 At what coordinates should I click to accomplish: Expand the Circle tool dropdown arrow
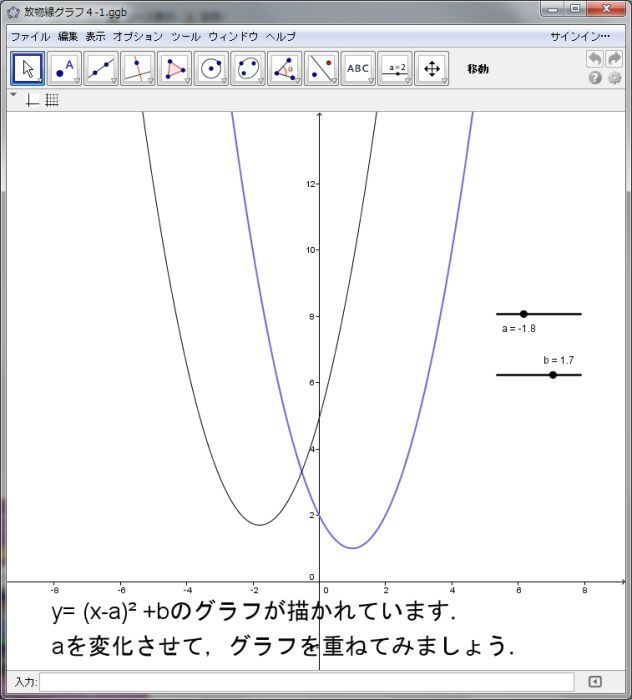tap(224, 81)
